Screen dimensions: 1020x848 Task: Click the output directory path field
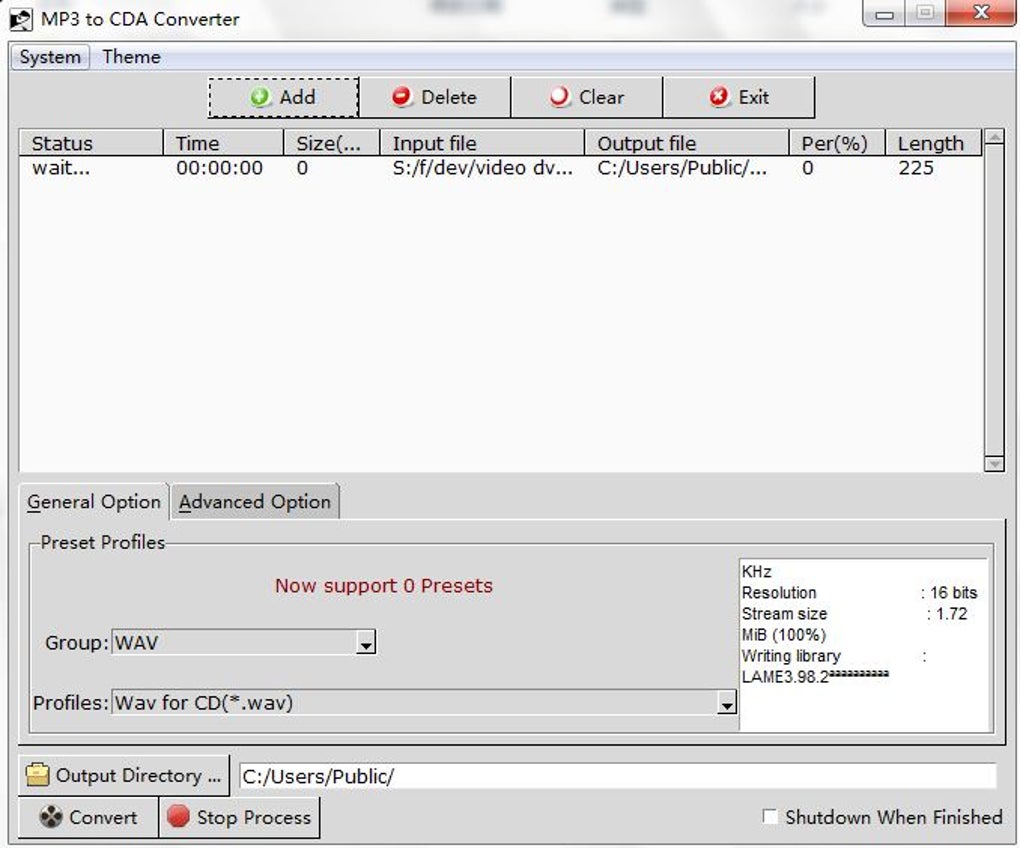[x=617, y=776]
